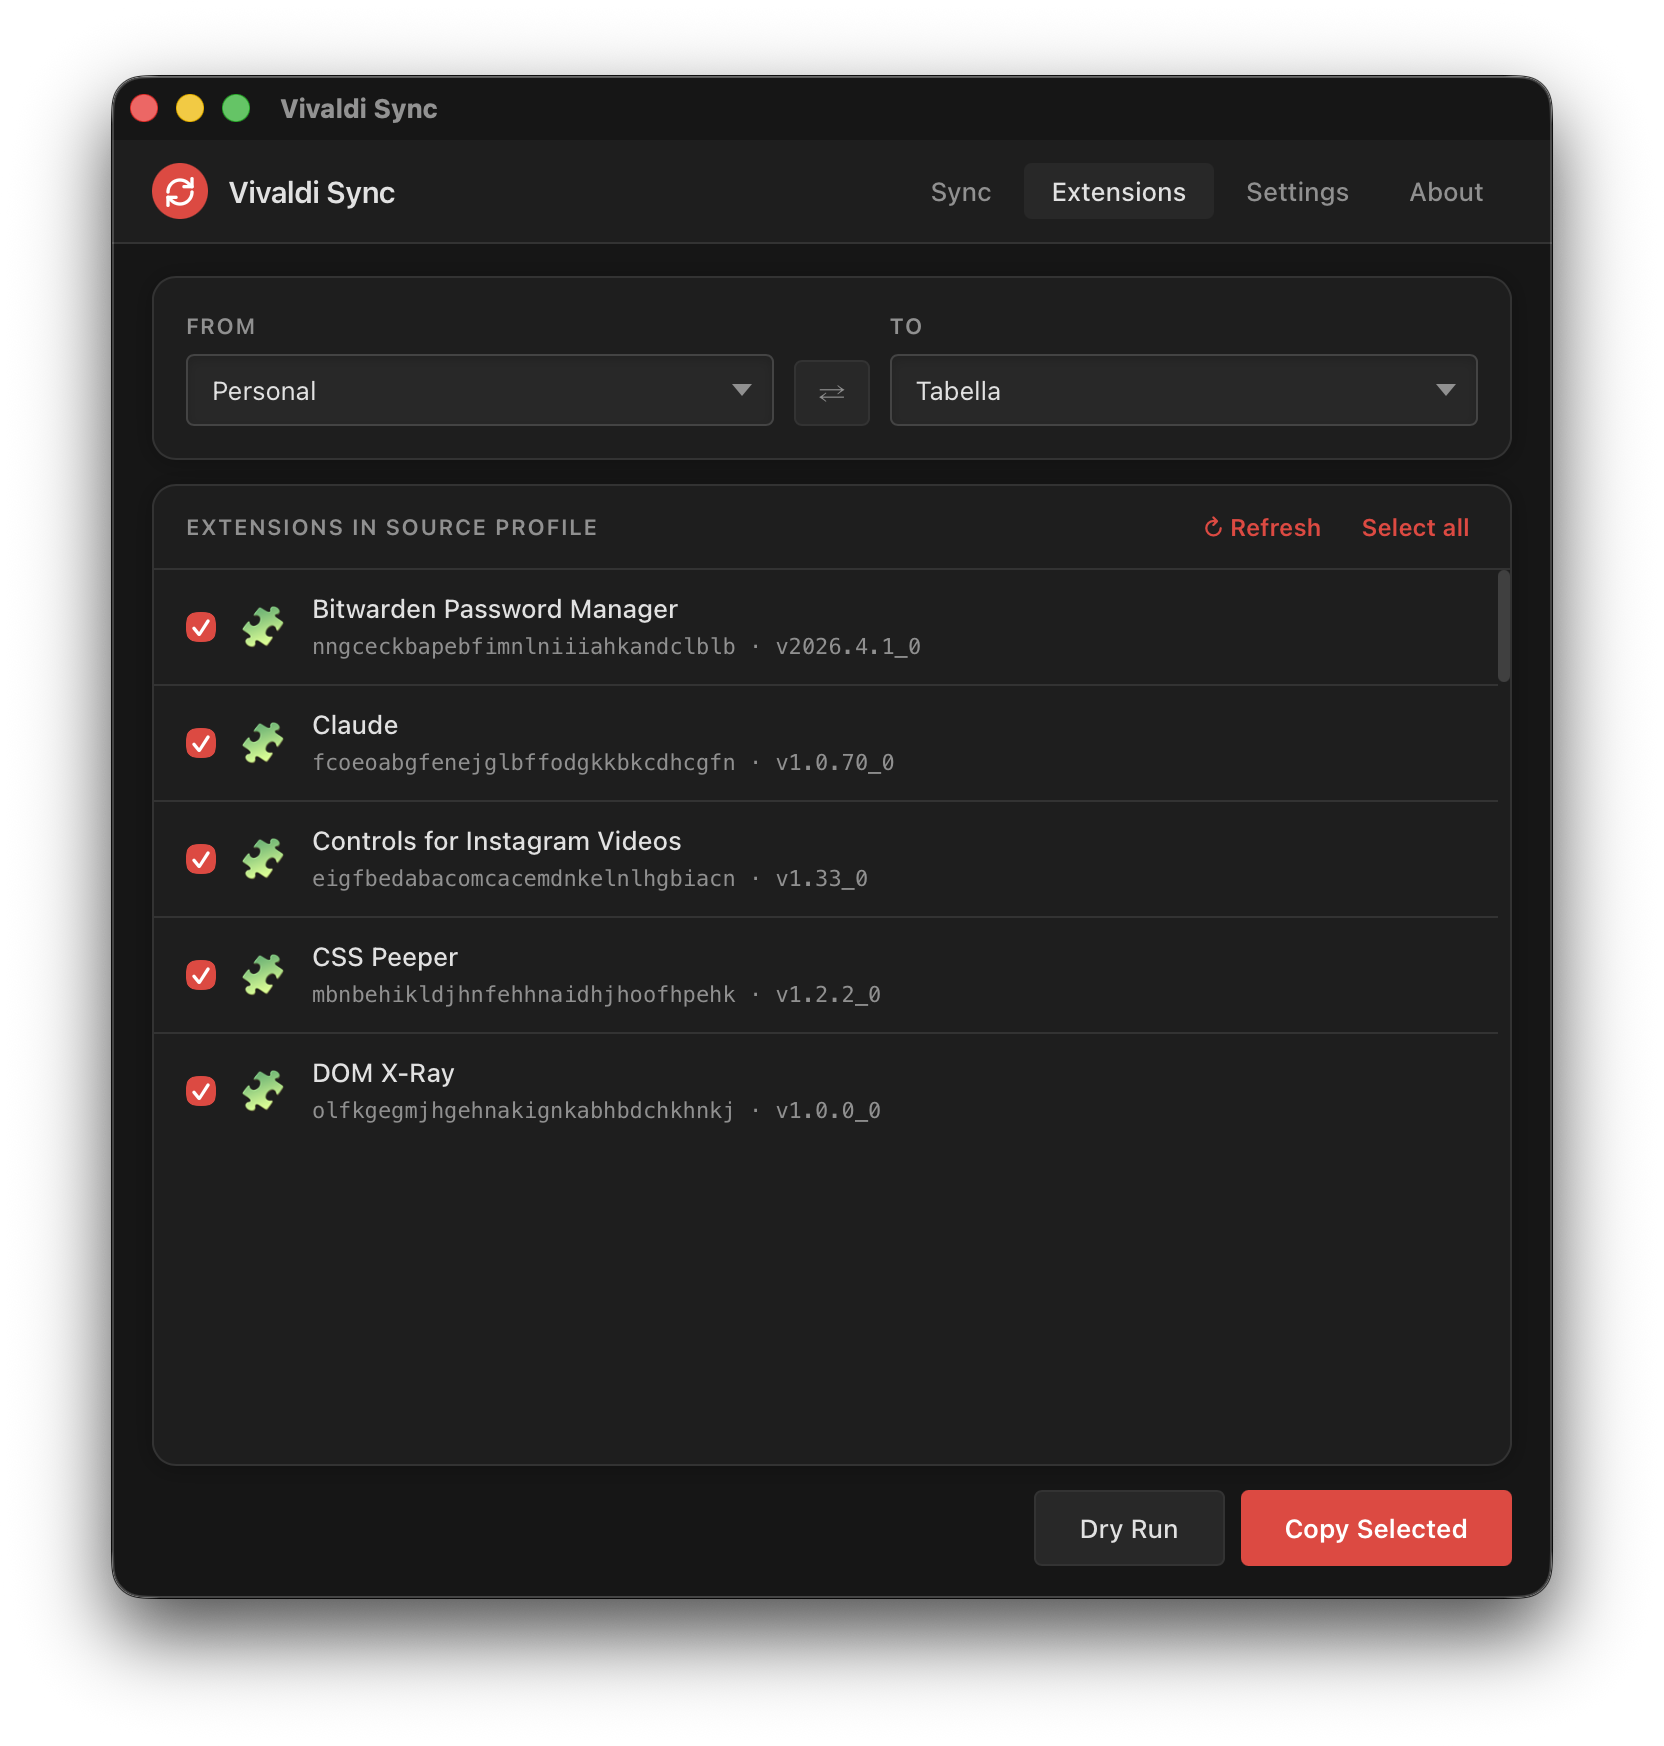The width and height of the screenshot is (1664, 1746).
Task: Click version v1.0.0_0 text
Action: pyautogui.click(x=828, y=1111)
